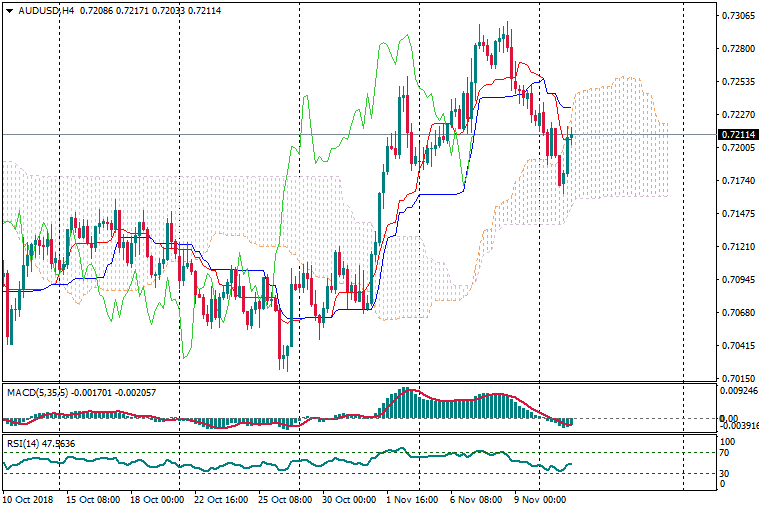The height and width of the screenshot is (511, 759).
Task: Click the triangle arrow beside AUDUSD,H4
Action: [8, 8]
